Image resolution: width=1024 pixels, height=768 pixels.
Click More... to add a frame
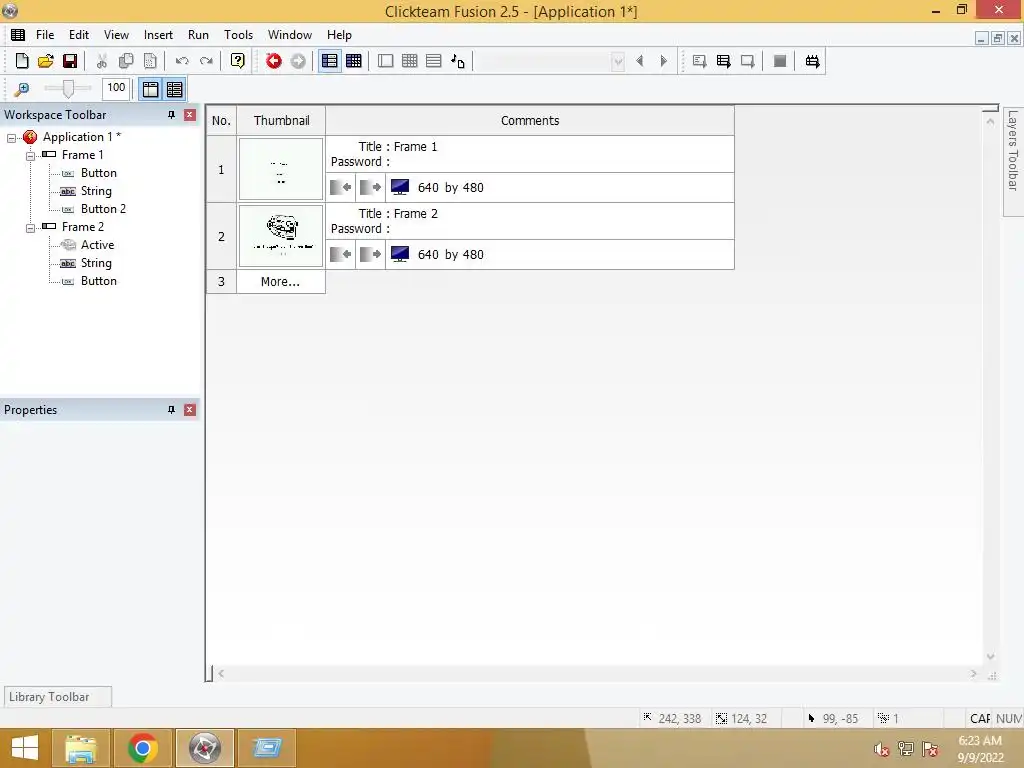(280, 281)
